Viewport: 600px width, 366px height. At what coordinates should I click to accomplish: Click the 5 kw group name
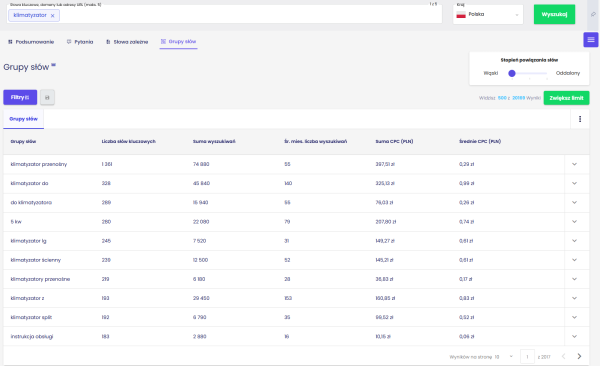(x=16, y=222)
